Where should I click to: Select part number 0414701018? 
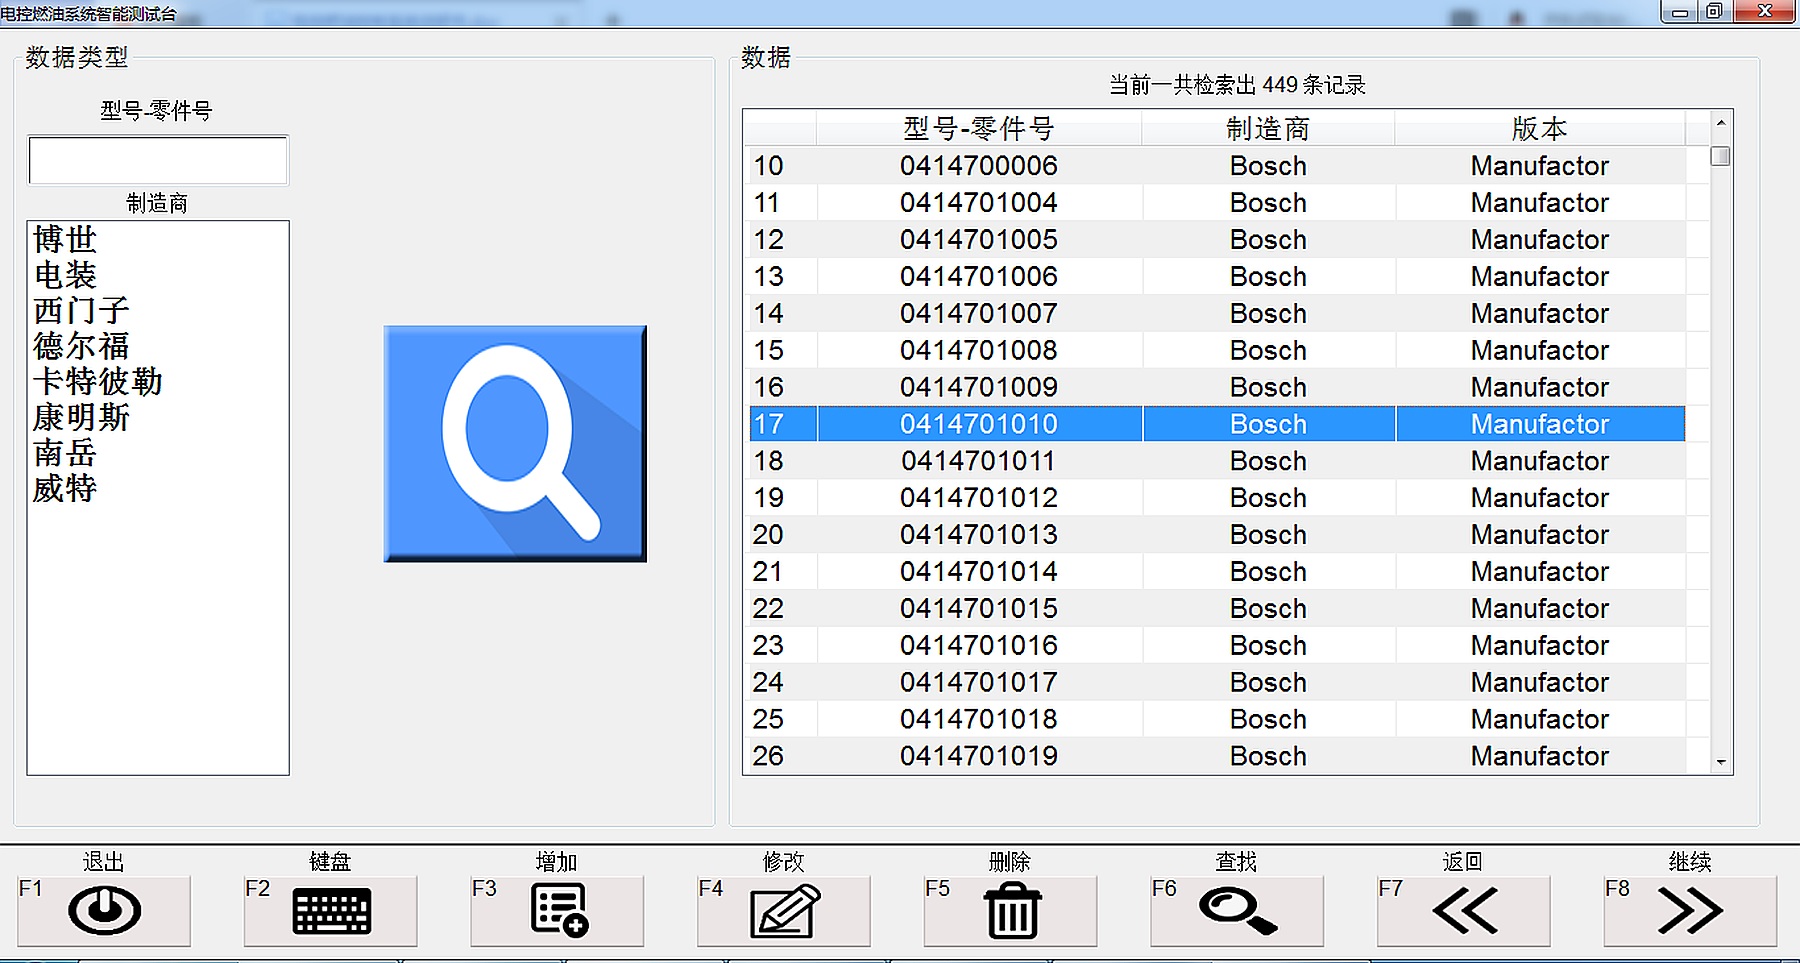[x=979, y=720]
